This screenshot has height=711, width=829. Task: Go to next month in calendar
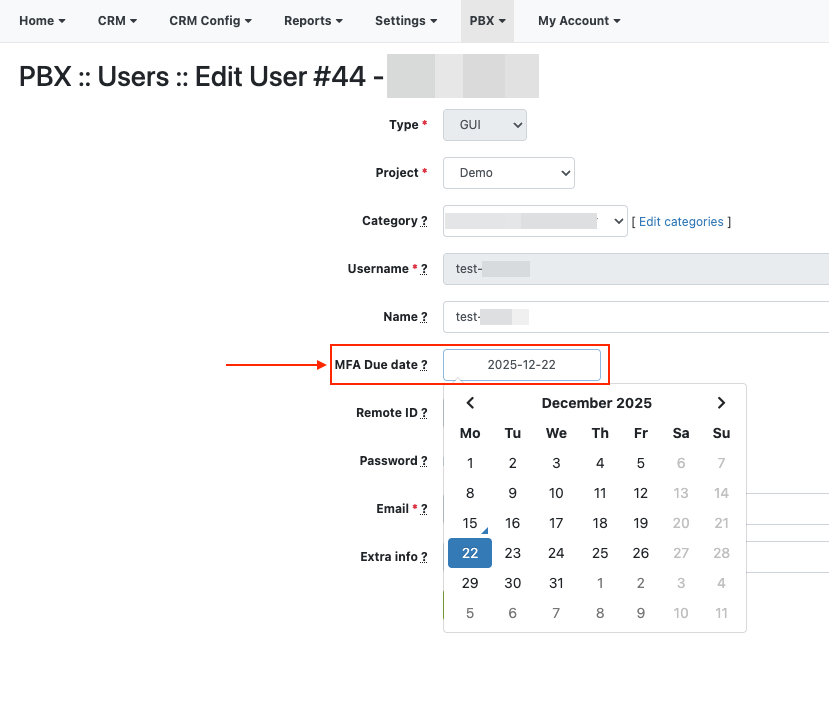click(x=721, y=403)
